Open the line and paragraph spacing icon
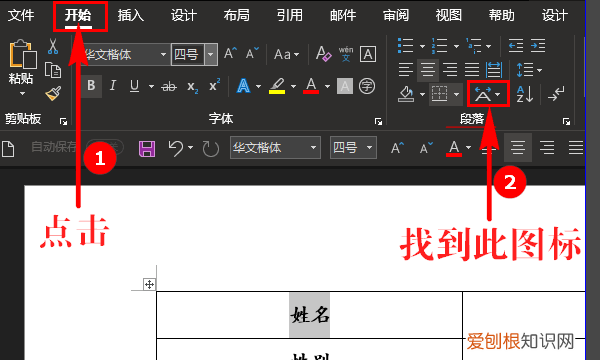 pos(525,70)
